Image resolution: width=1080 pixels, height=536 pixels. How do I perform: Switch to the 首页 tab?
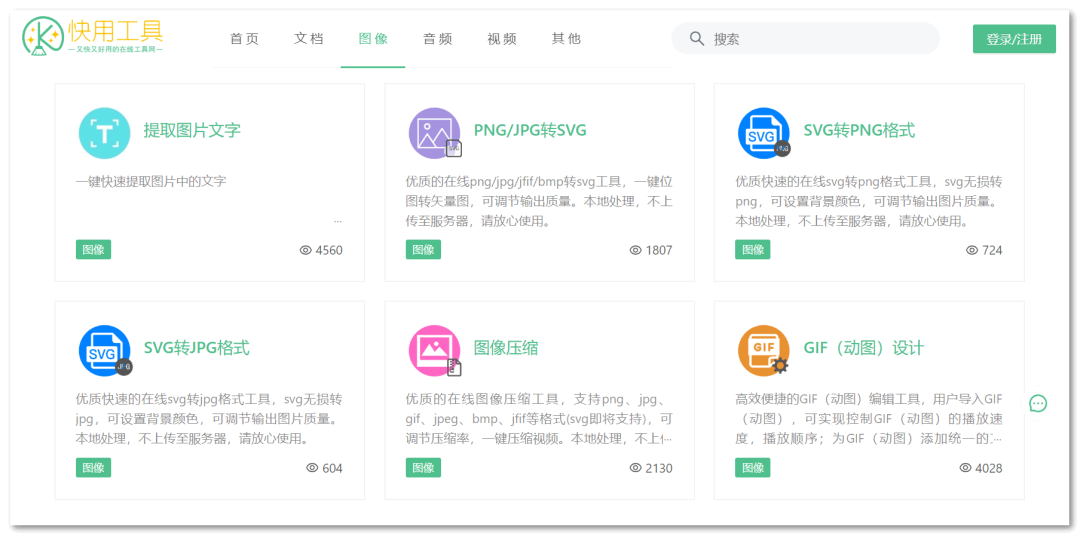(x=244, y=39)
